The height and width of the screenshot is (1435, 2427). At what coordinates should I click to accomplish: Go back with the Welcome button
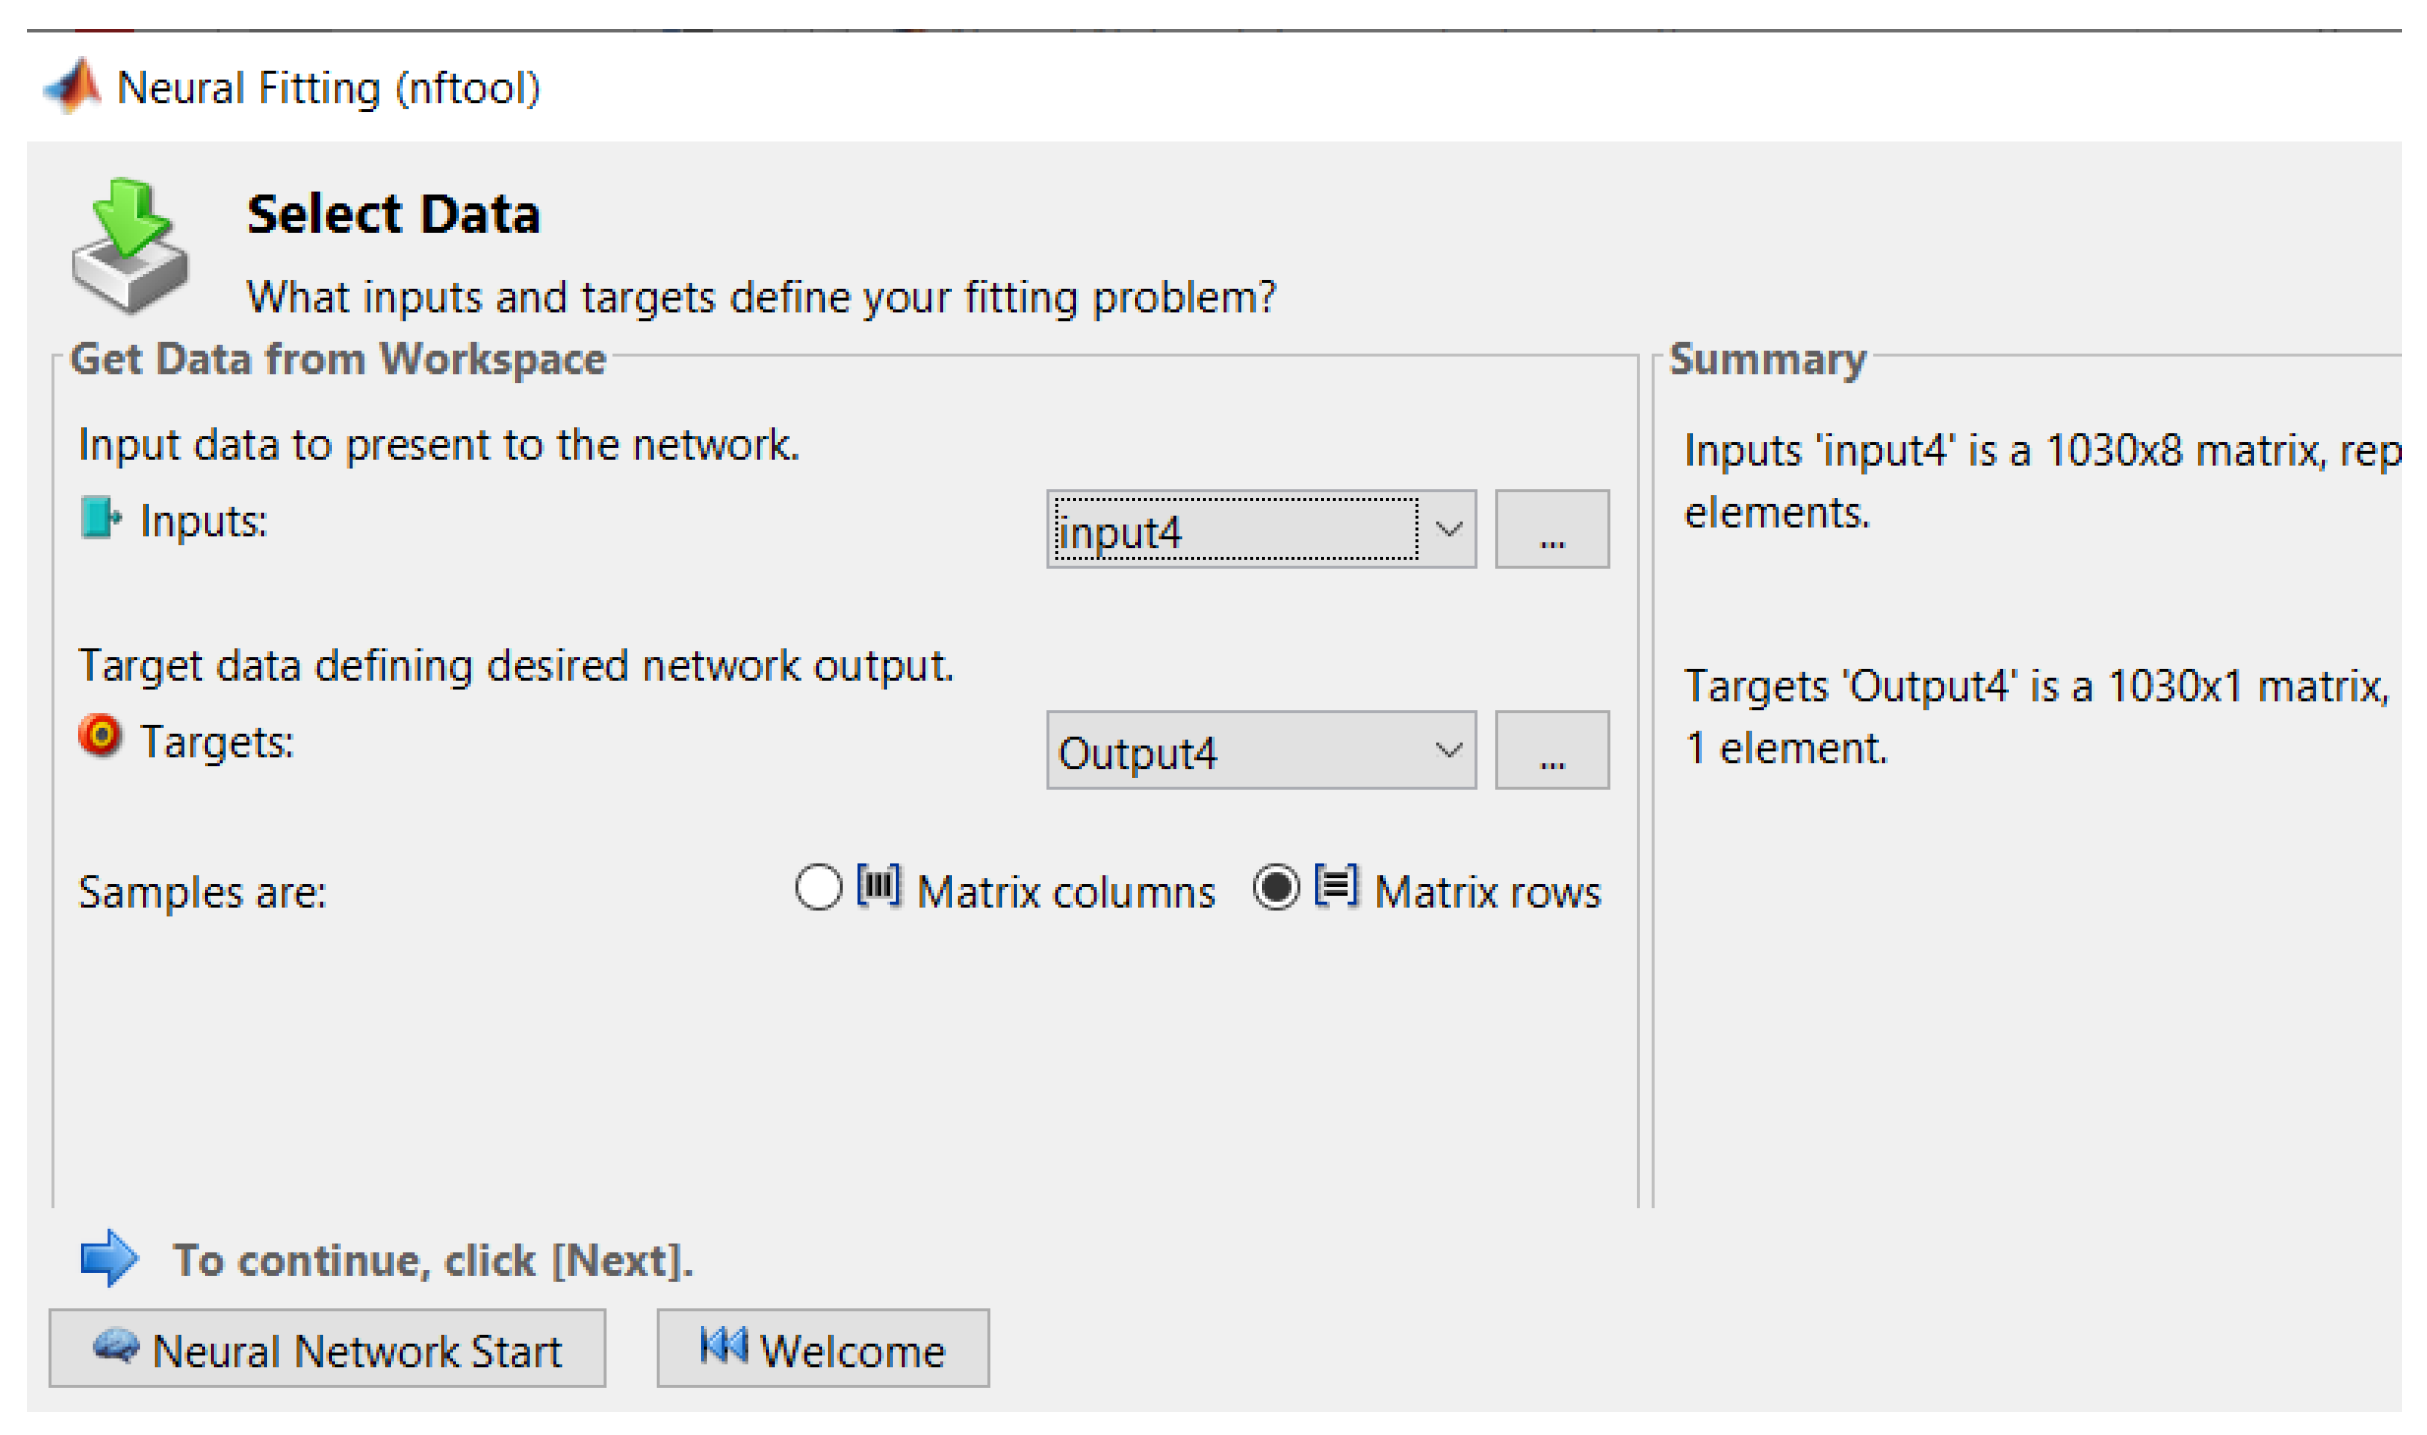click(823, 1350)
